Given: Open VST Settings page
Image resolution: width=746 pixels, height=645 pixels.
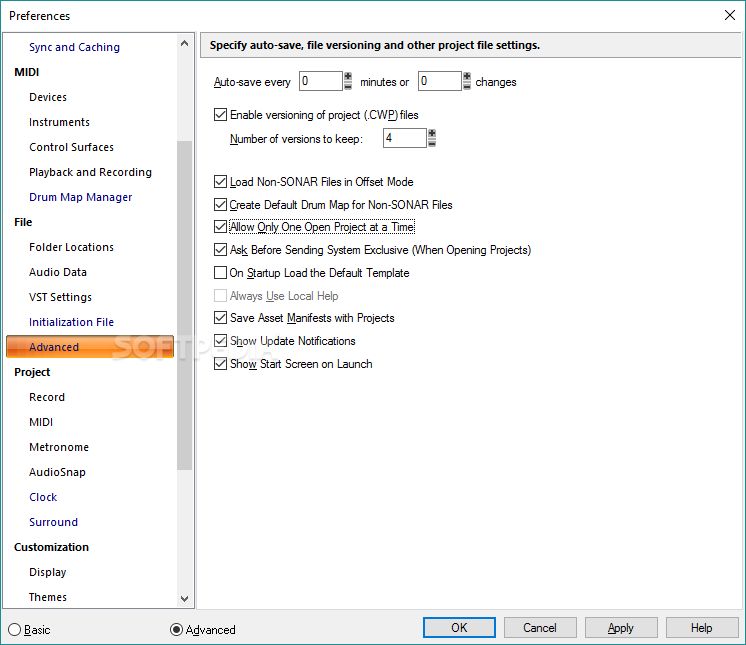Looking at the screenshot, I should pyautogui.click(x=60, y=297).
